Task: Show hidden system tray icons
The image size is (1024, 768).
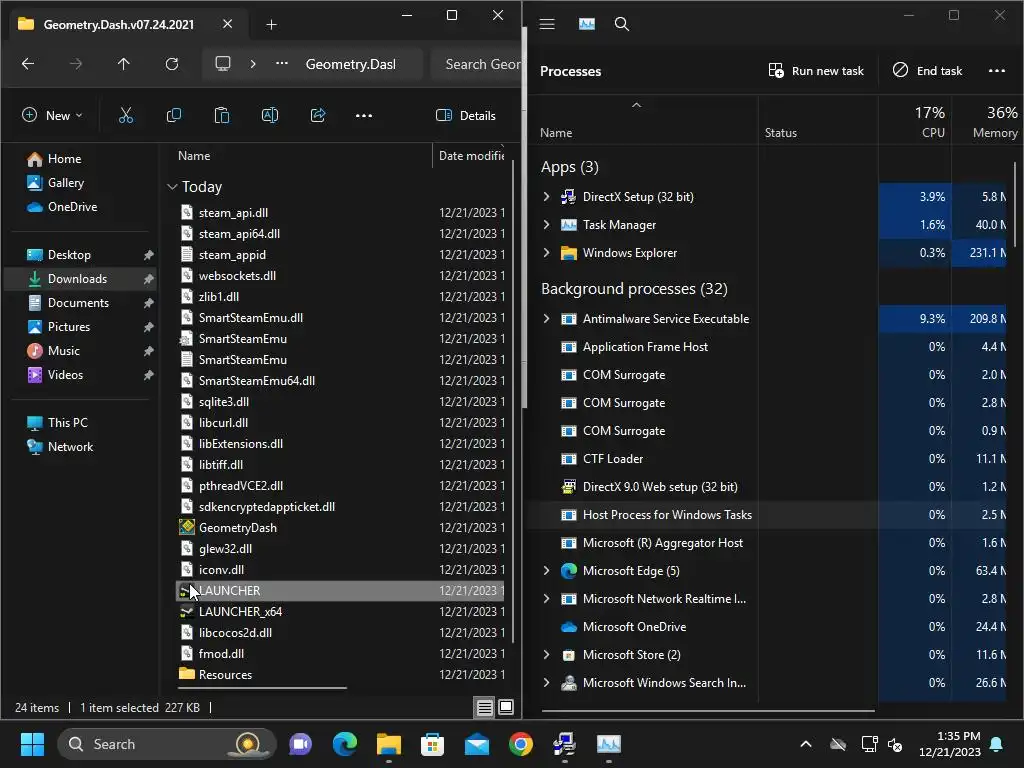Action: 806,744
